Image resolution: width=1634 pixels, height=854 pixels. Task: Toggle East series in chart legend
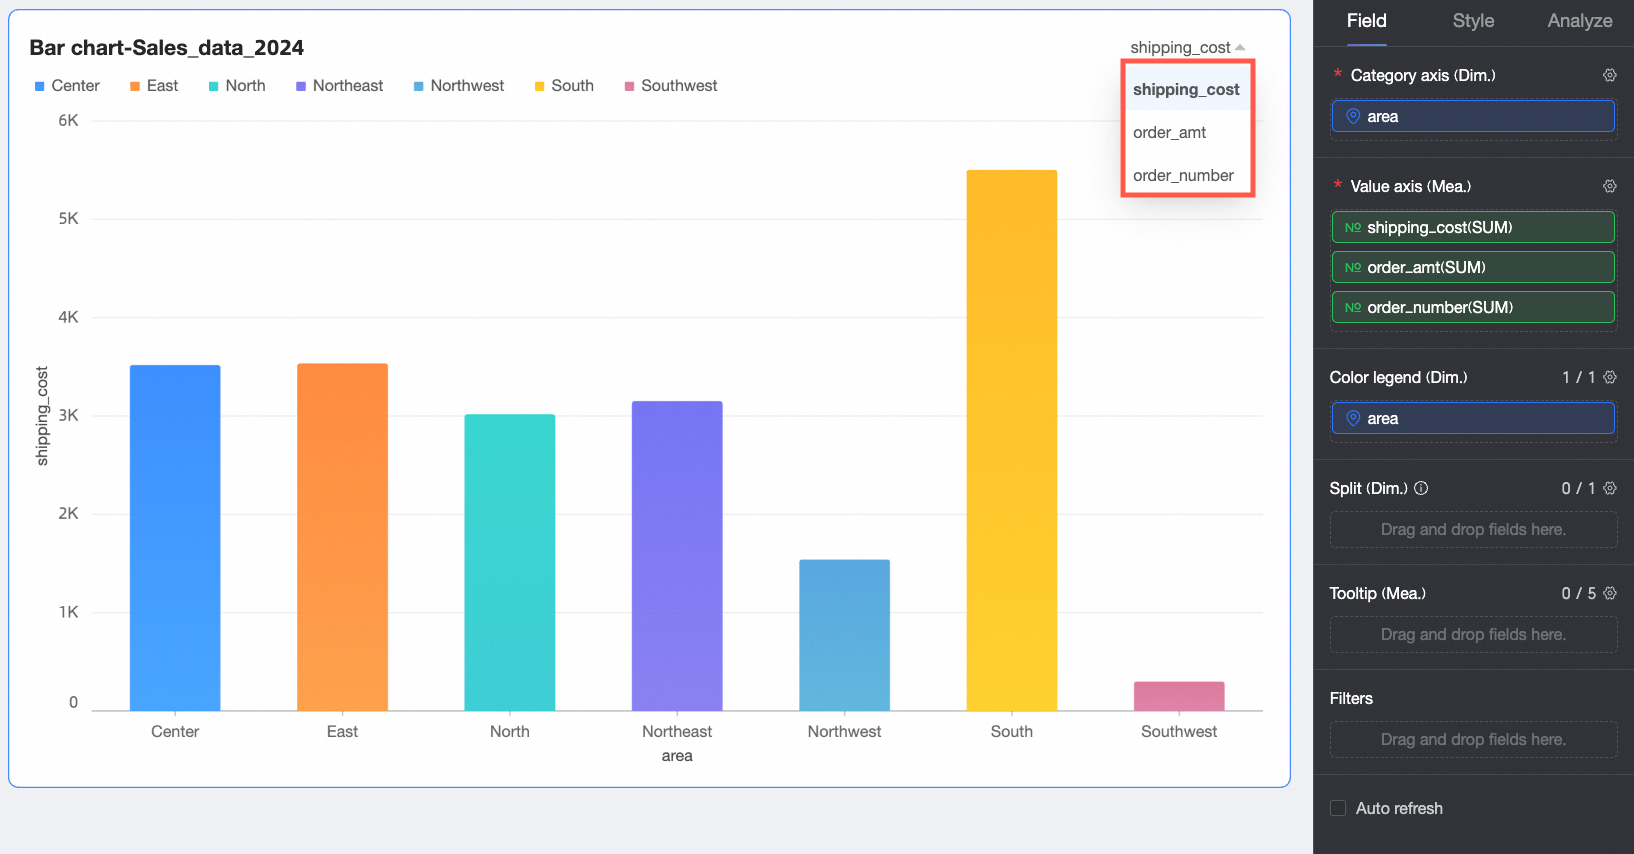(154, 86)
